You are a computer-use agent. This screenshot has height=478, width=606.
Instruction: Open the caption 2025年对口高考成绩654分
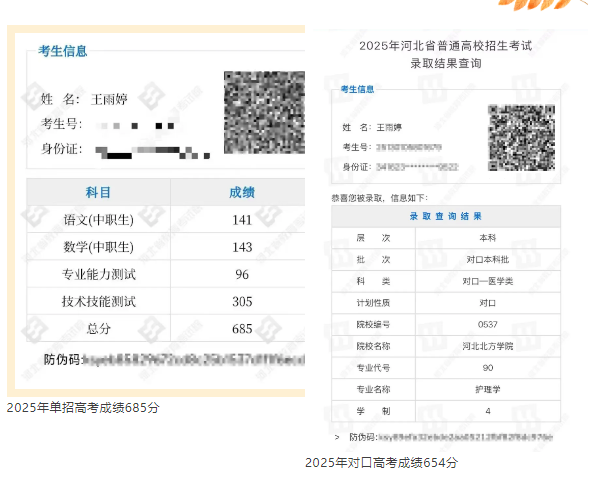[382, 462]
